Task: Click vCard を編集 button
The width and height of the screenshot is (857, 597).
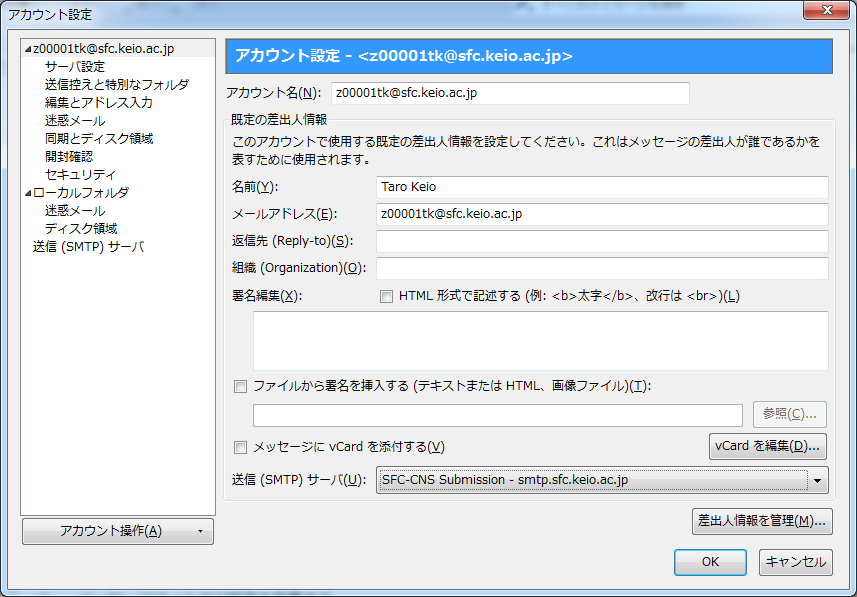Action: [767, 446]
